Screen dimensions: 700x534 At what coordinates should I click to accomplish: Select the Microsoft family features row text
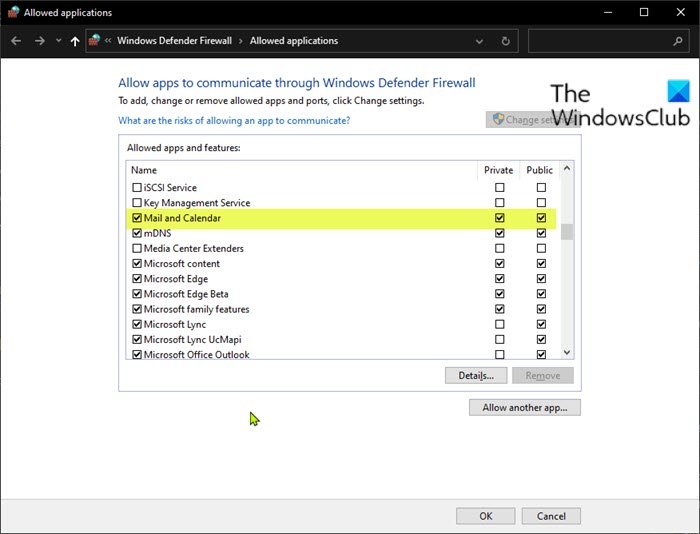coord(196,309)
